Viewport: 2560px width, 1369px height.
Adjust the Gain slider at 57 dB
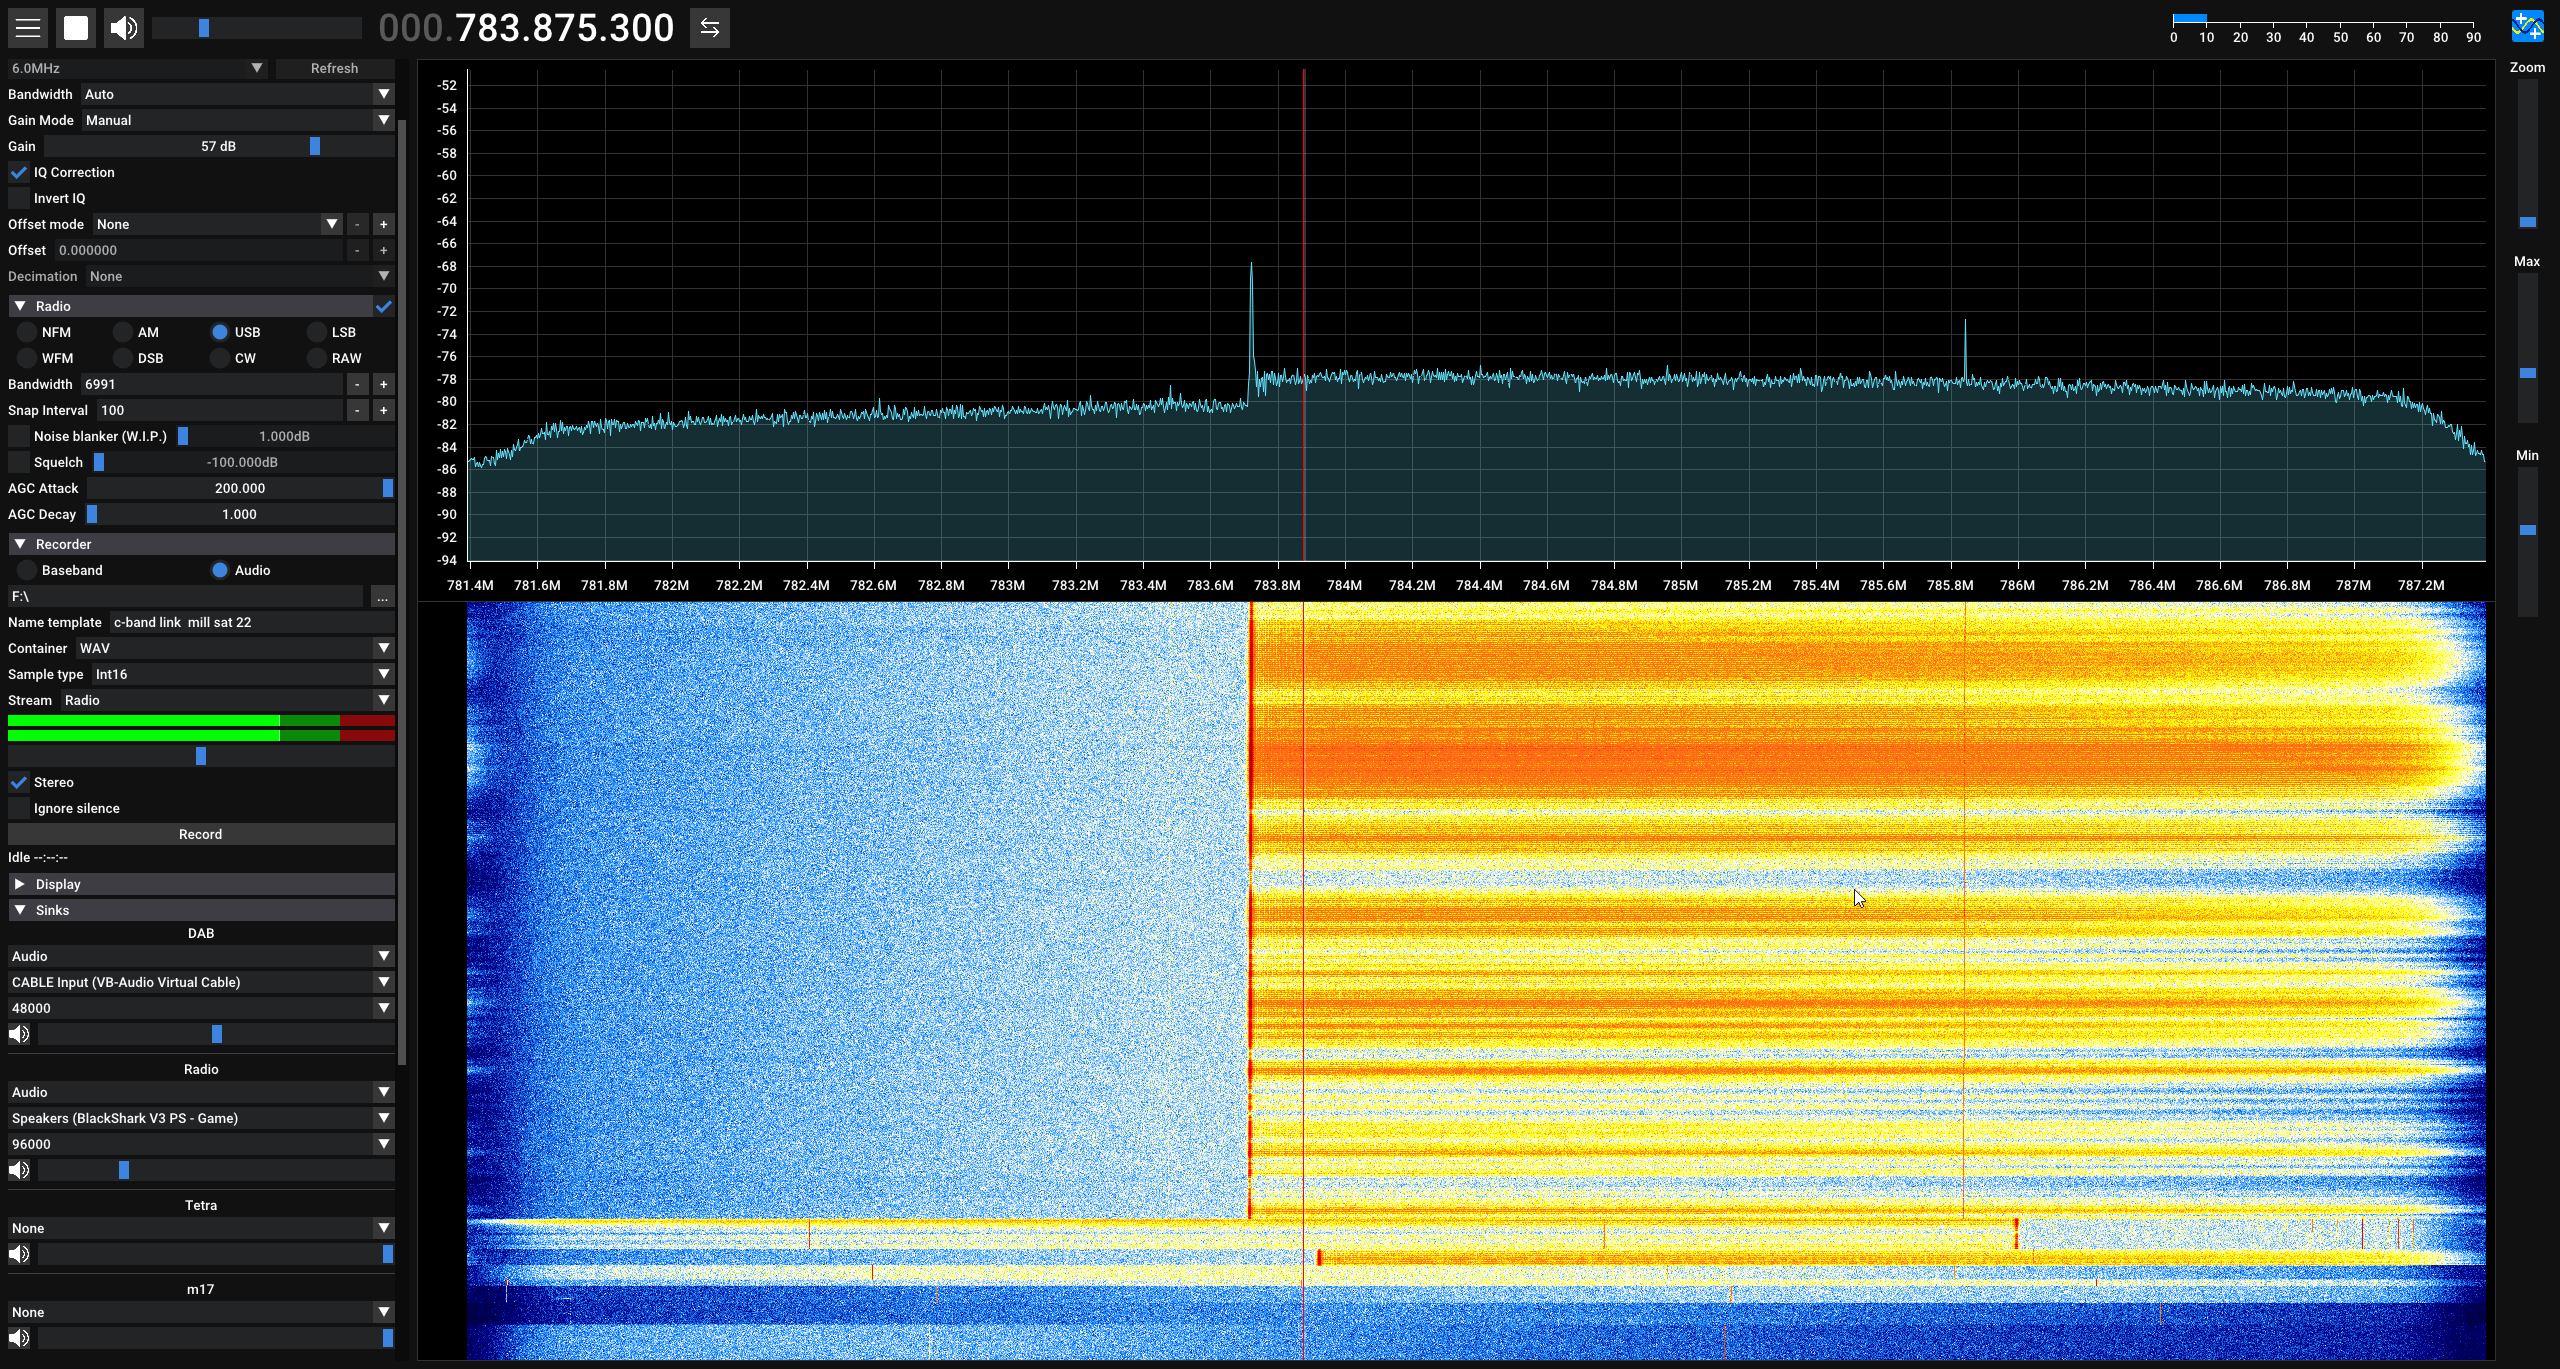coord(219,146)
